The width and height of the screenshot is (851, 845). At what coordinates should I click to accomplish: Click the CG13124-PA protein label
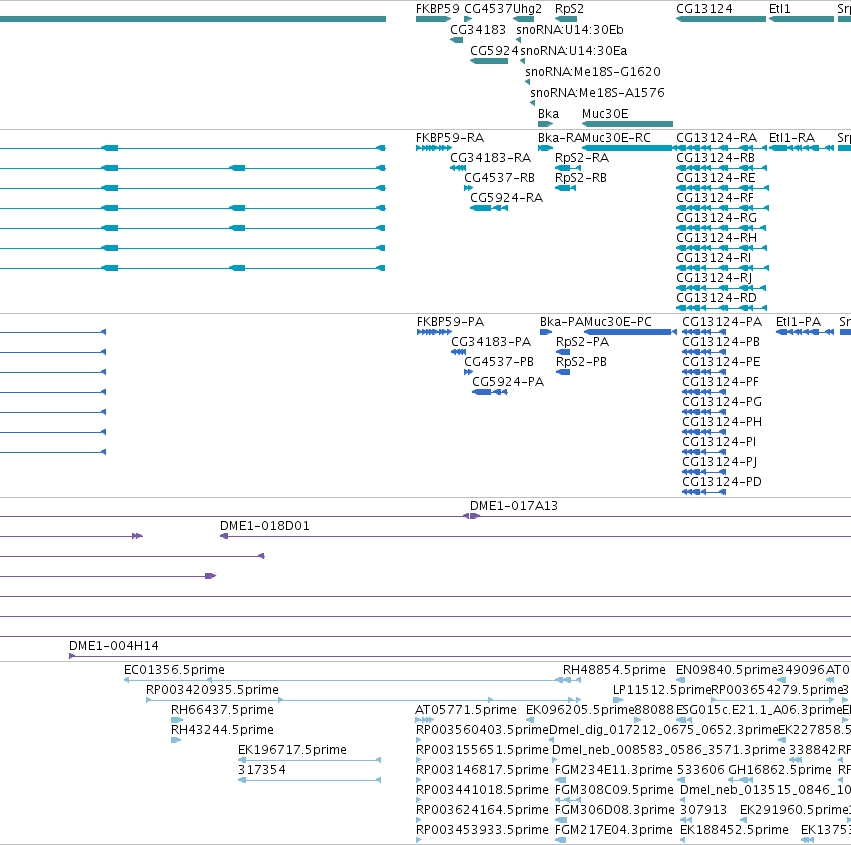coord(722,322)
